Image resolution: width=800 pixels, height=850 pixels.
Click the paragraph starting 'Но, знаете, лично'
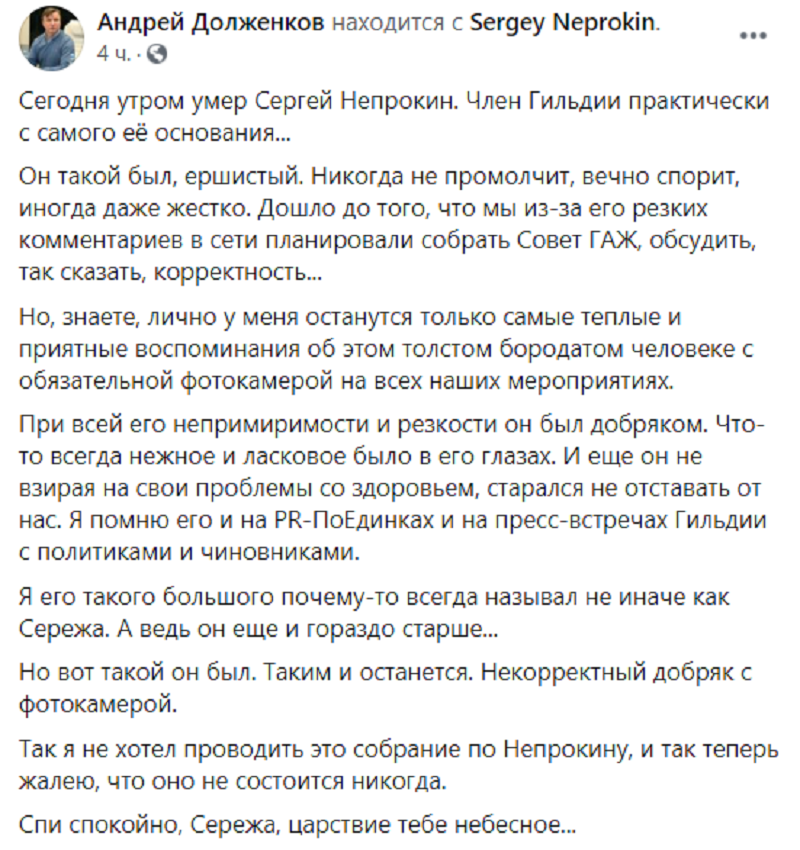coord(386,349)
